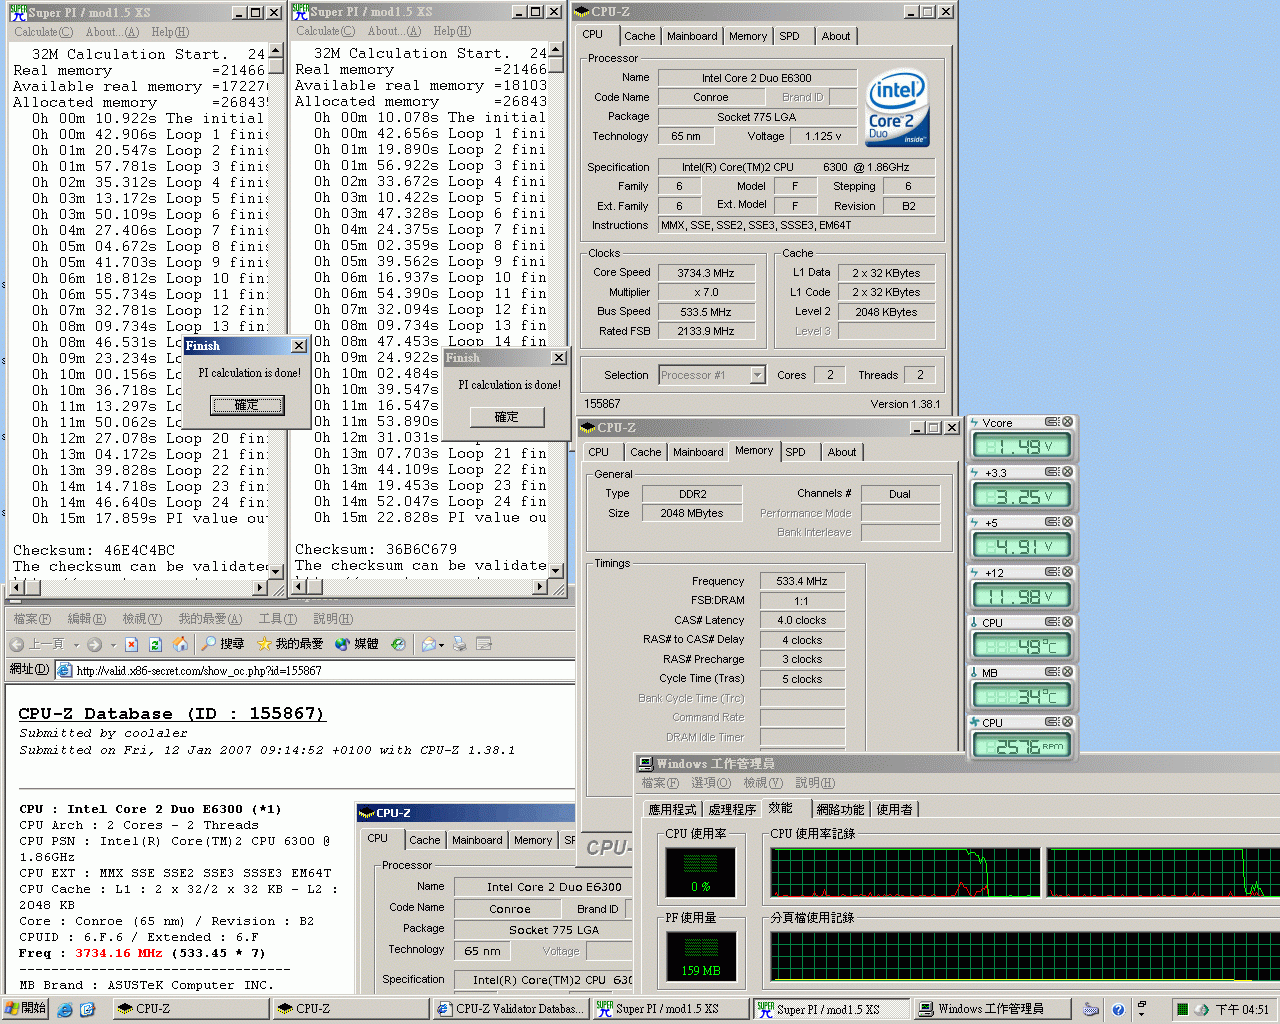Open 我的最愛 favorites from the toolbar
1280x1024 pixels.
[290, 644]
